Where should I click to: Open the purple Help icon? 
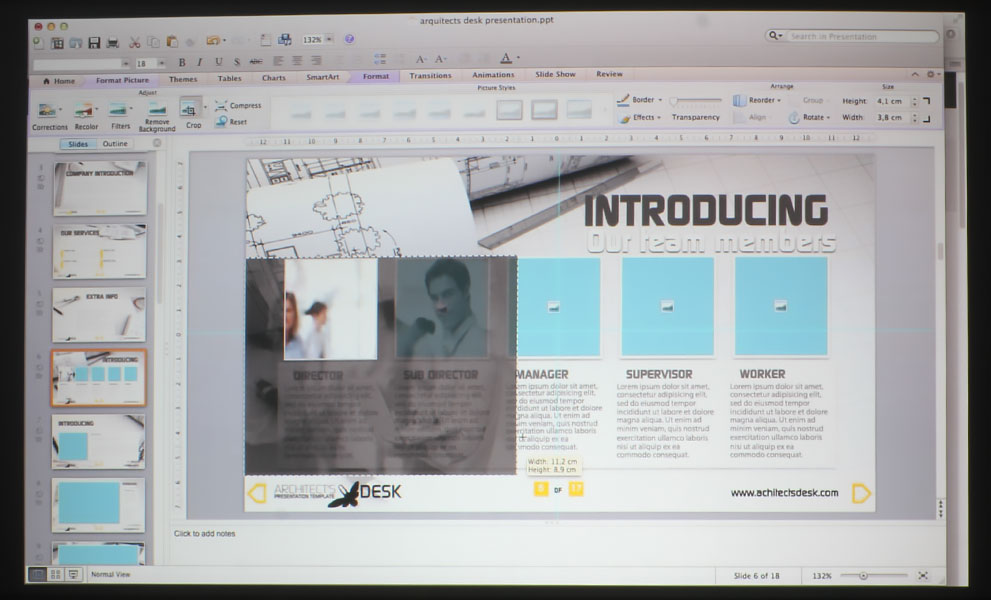click(349, 40)
